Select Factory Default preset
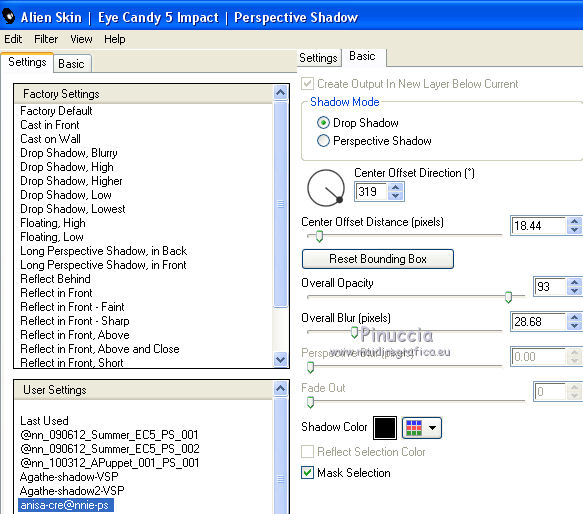583x514 pixels. coord(56,111)
